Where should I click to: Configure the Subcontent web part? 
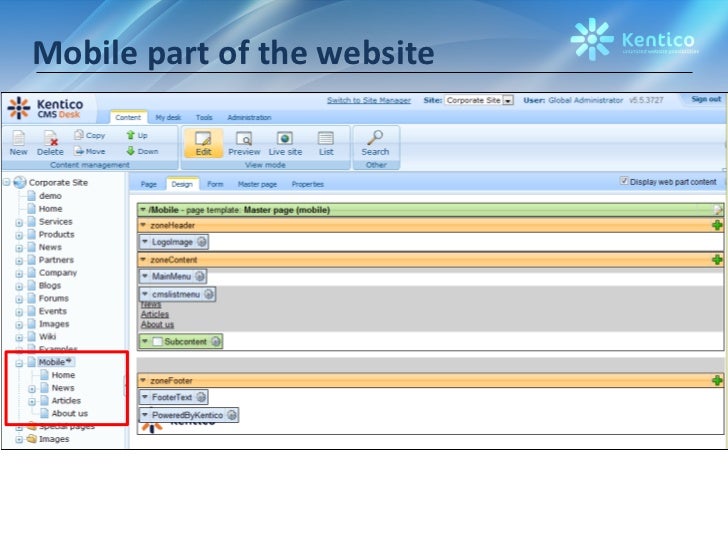coord(215,341)
